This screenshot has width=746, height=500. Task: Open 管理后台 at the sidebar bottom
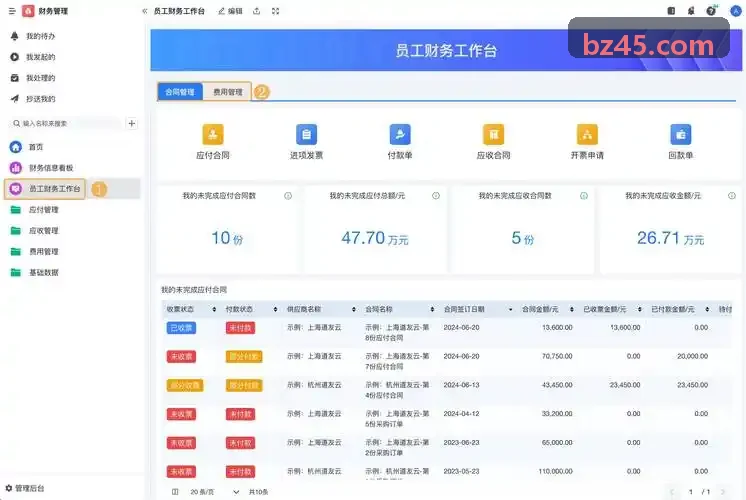[25, 488]
